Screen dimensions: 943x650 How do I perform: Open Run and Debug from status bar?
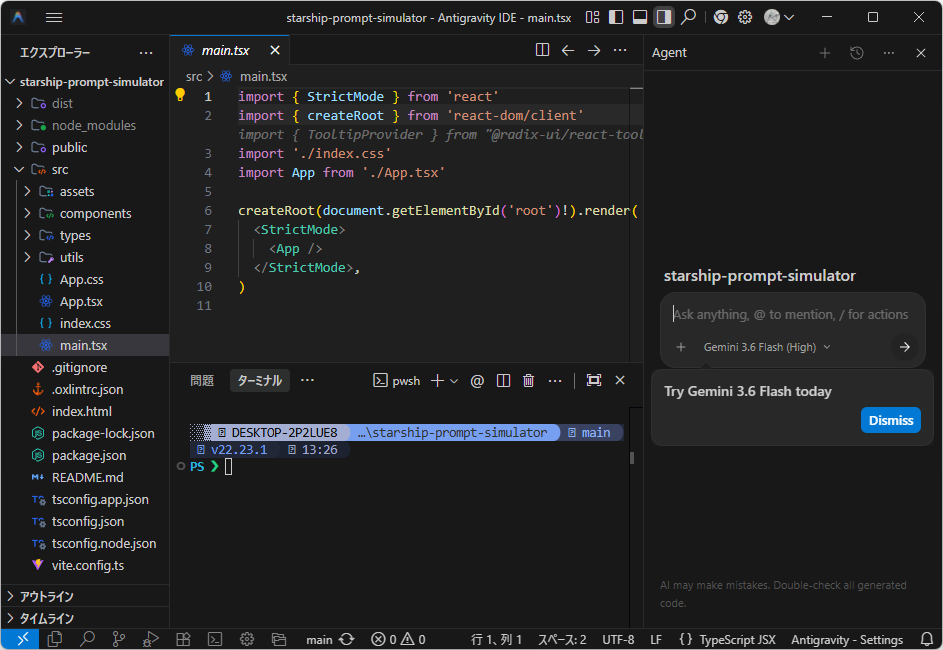[151, 639]
